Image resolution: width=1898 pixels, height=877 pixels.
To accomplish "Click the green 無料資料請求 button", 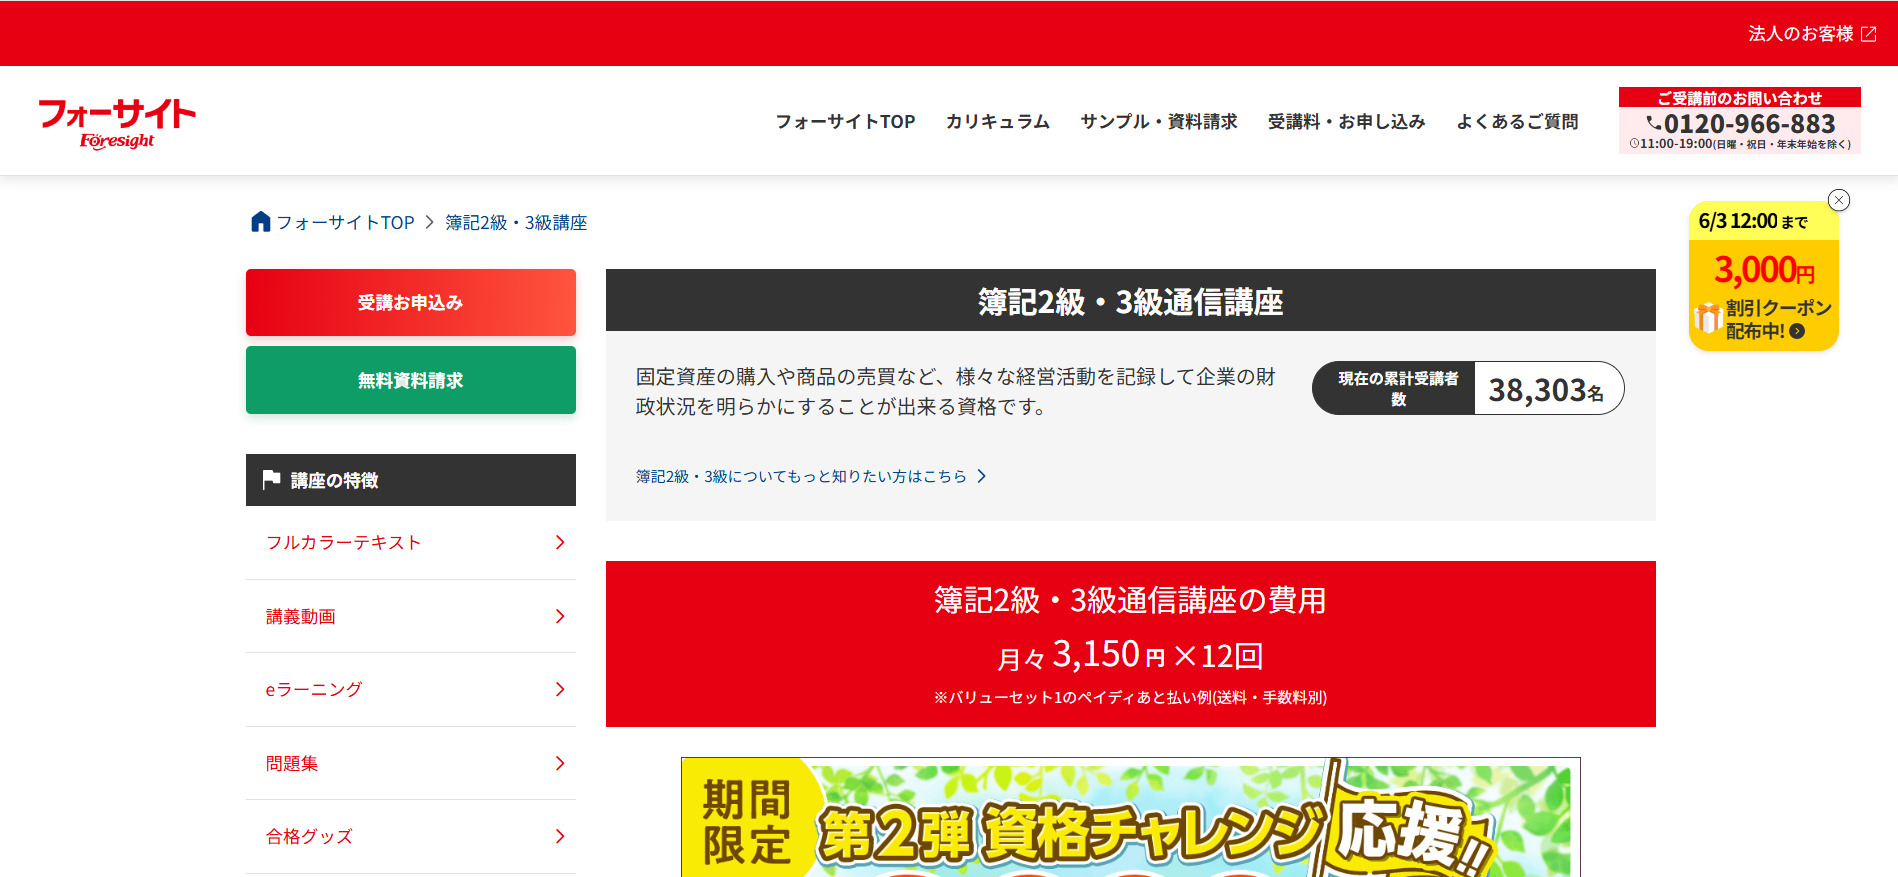I will coord(411,380).
